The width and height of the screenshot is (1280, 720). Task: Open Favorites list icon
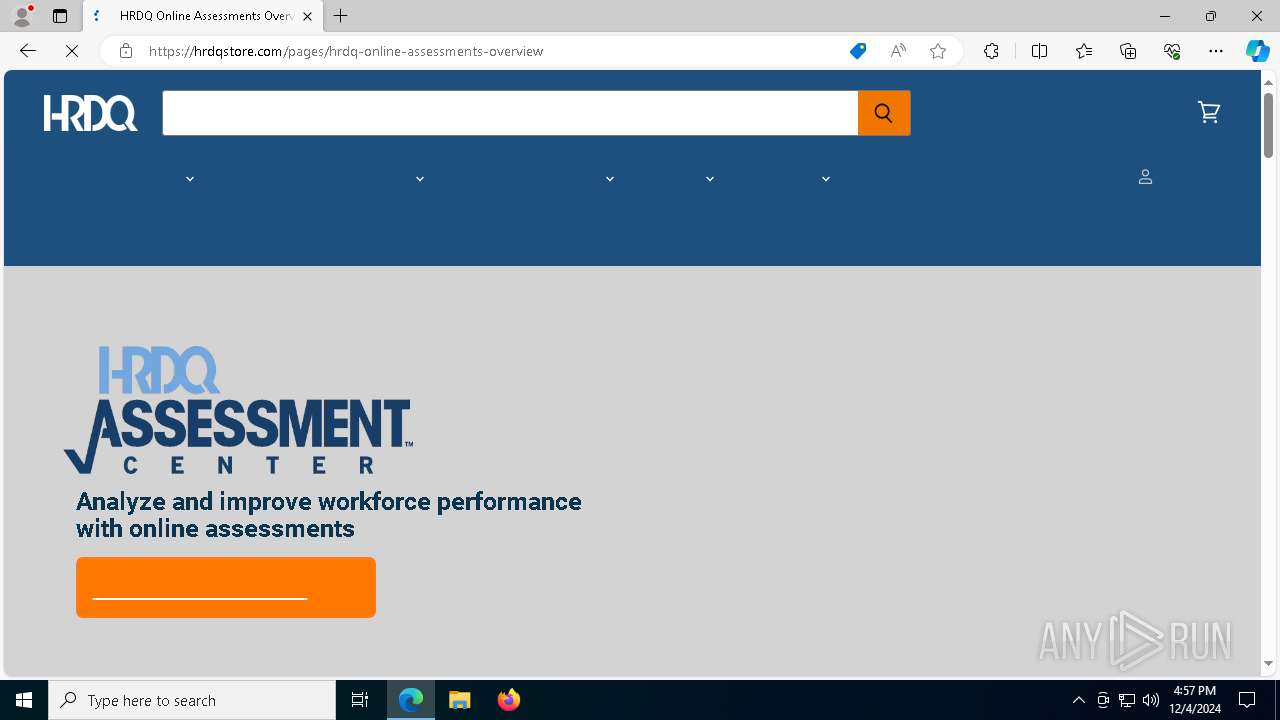click(x=1084, y=51)
